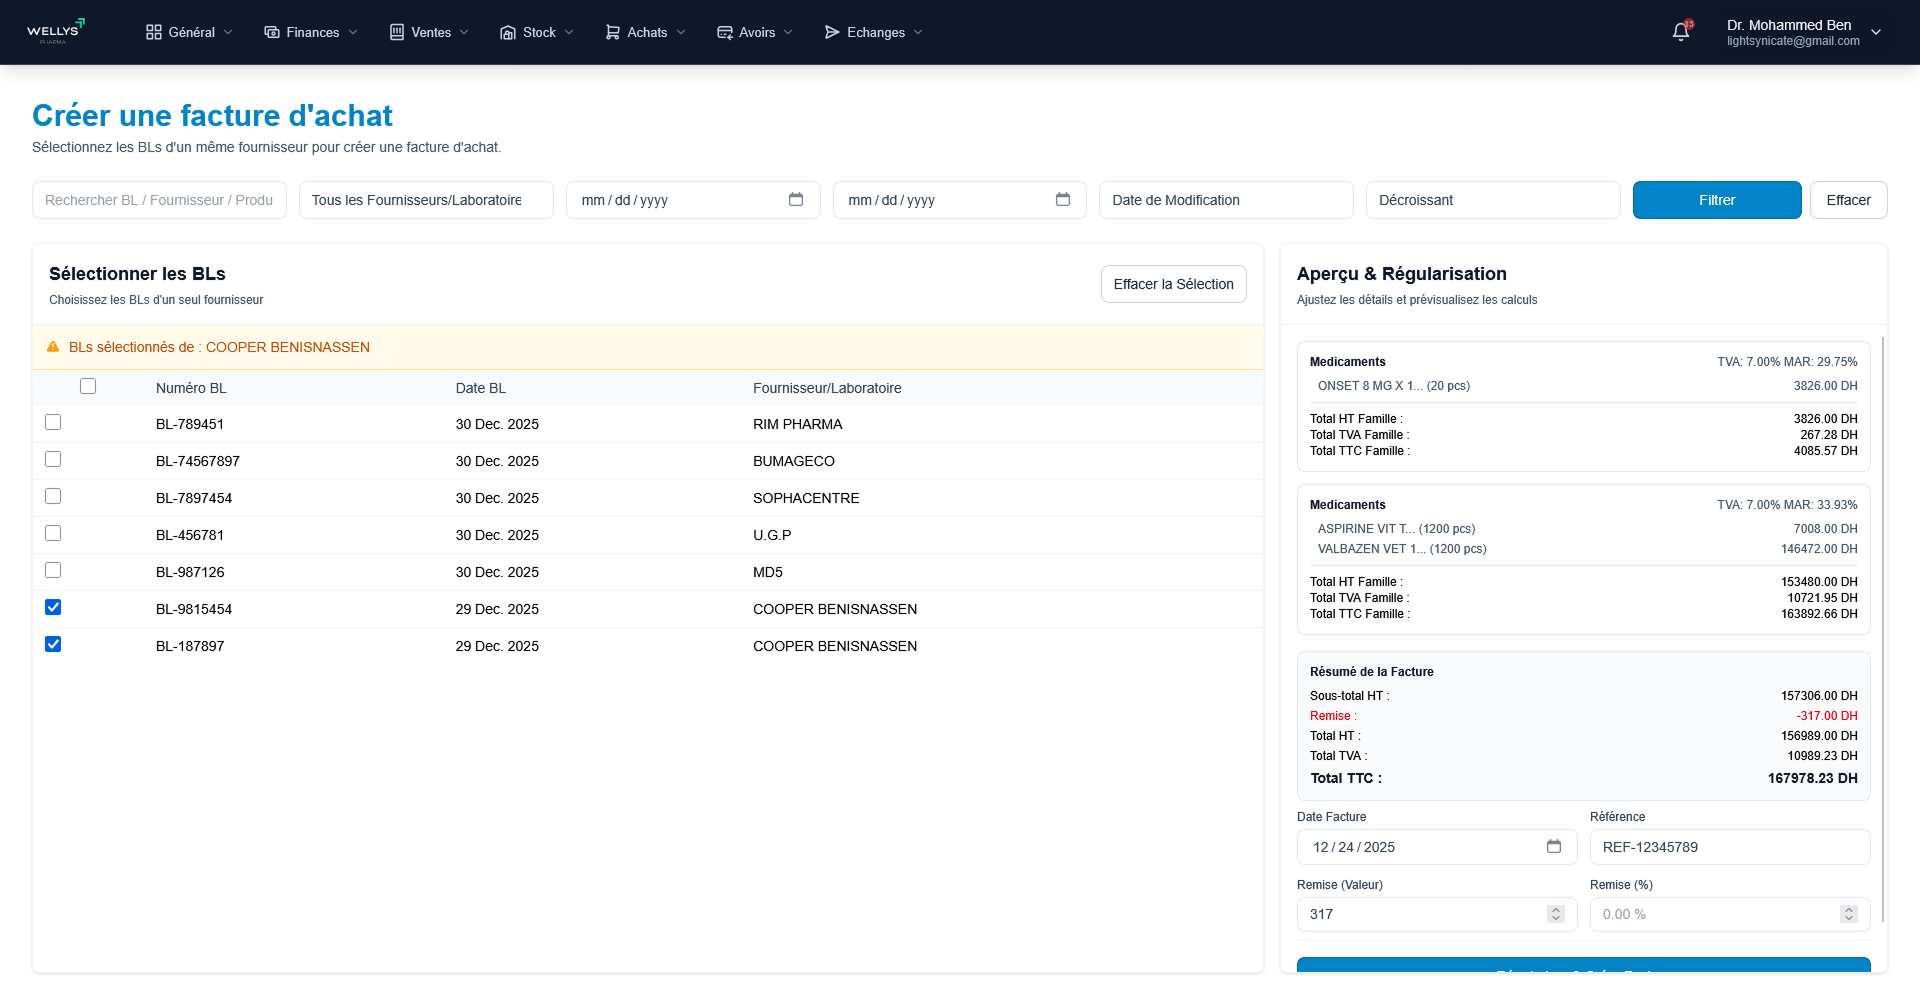Click the preview panel vertical scrollbar

click(1883, 630)
